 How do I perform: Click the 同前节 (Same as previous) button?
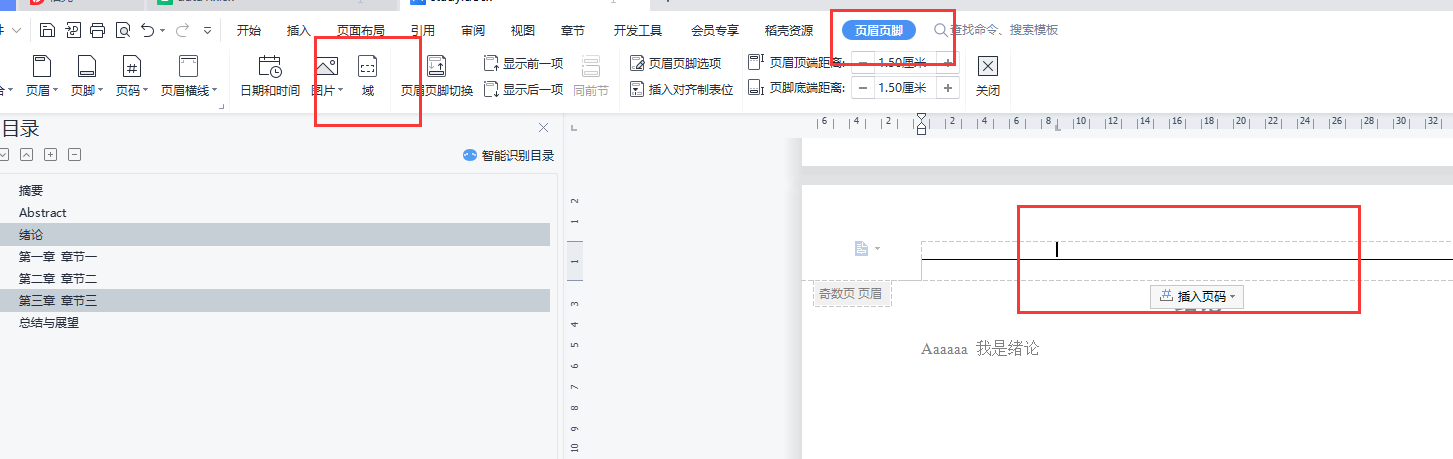pos(591,78)
